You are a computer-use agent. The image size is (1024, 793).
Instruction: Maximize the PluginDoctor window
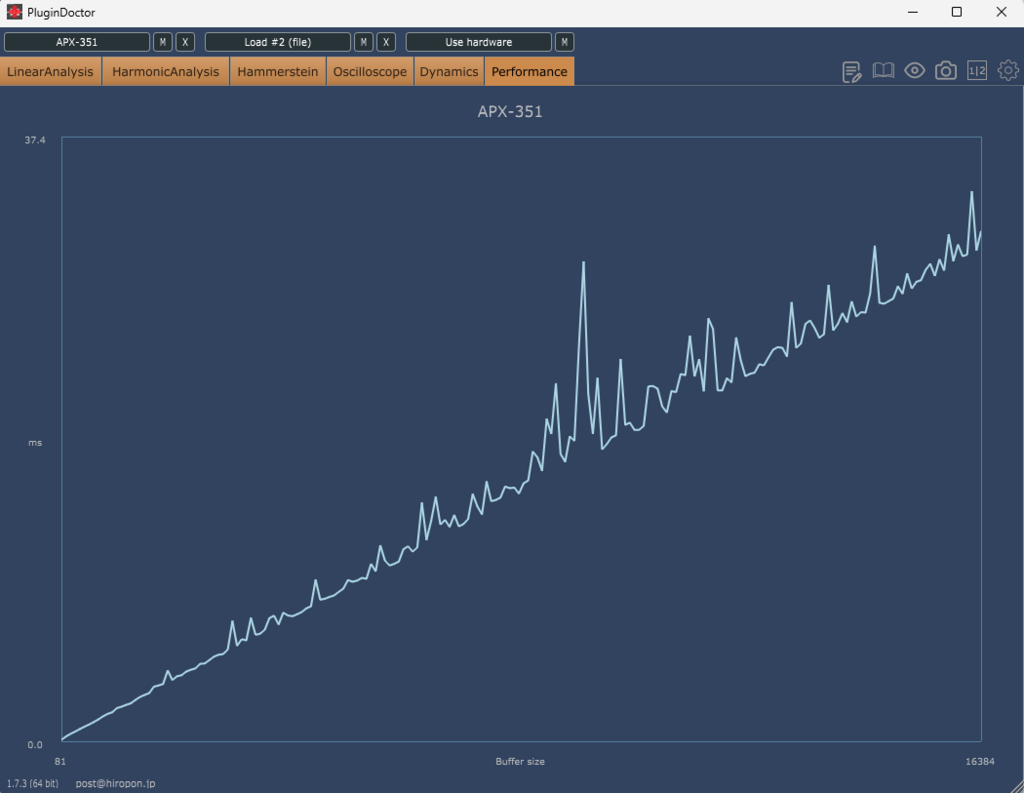point(957,12)
